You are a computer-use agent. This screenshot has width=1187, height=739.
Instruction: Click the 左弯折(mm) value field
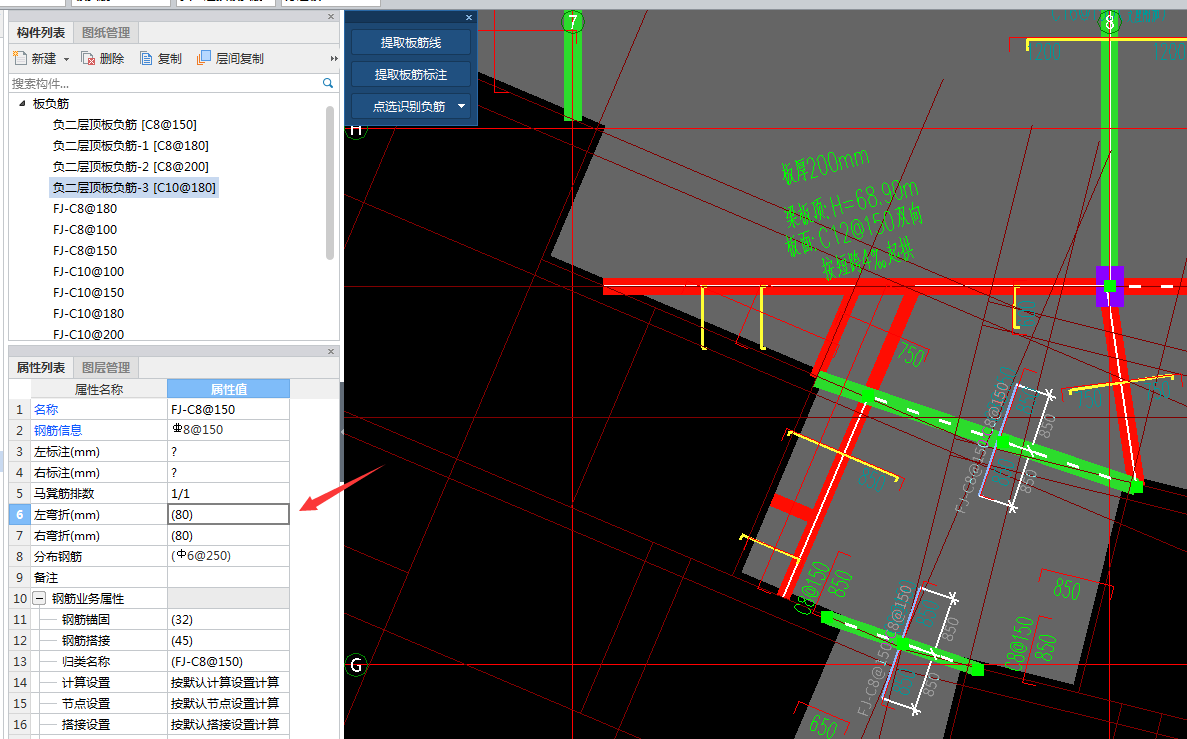pyautogui.click(x=229, y=514)
